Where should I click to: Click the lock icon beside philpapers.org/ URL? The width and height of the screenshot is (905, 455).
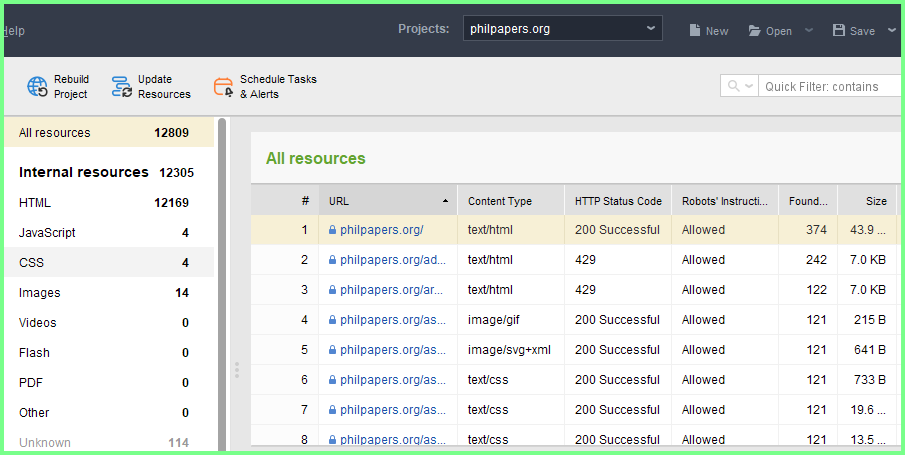[333, 230]
